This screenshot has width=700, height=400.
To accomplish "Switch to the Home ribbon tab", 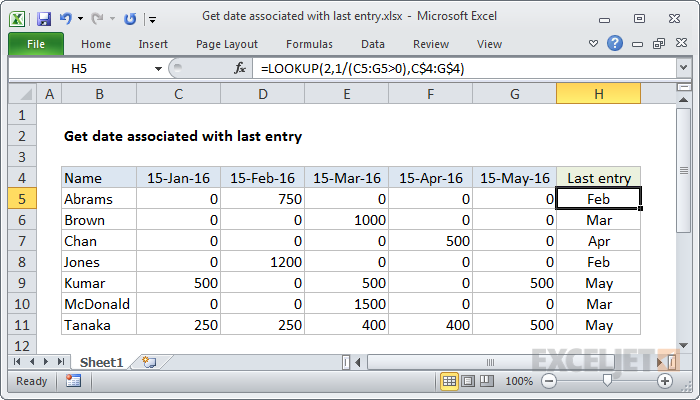I will [96, 44].
